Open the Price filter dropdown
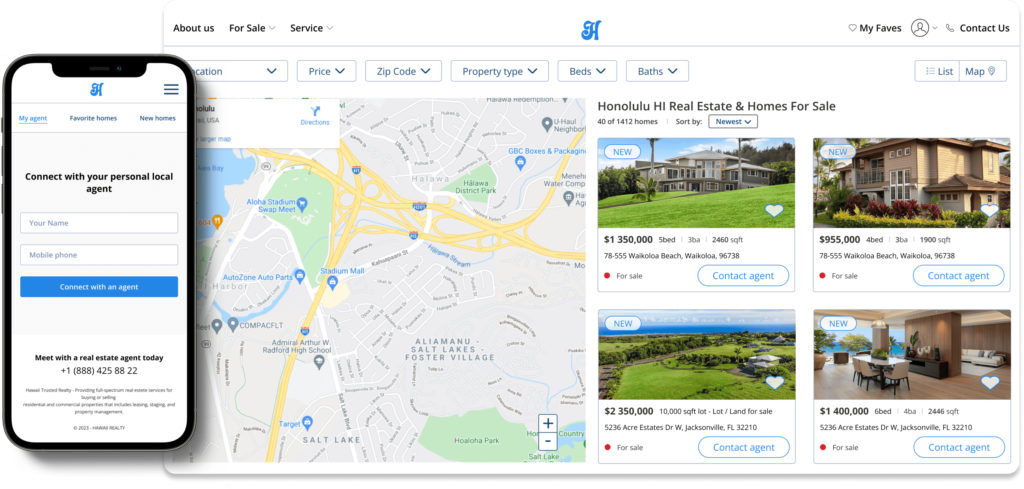Screen dimensions: 1024x489 point(327,71)
